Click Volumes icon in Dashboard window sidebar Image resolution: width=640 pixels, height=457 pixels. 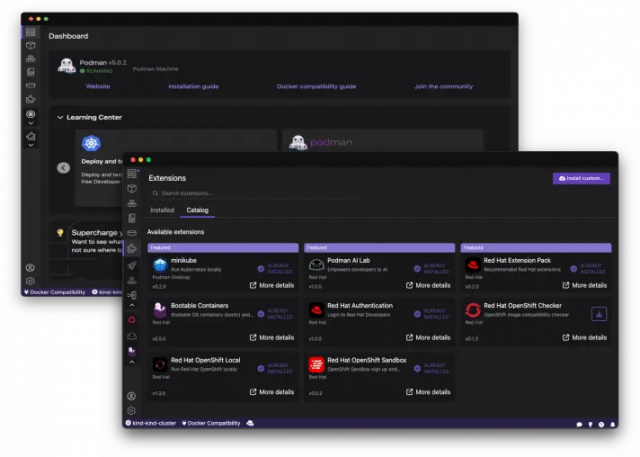pyautogui.click(x=31, y=86)
